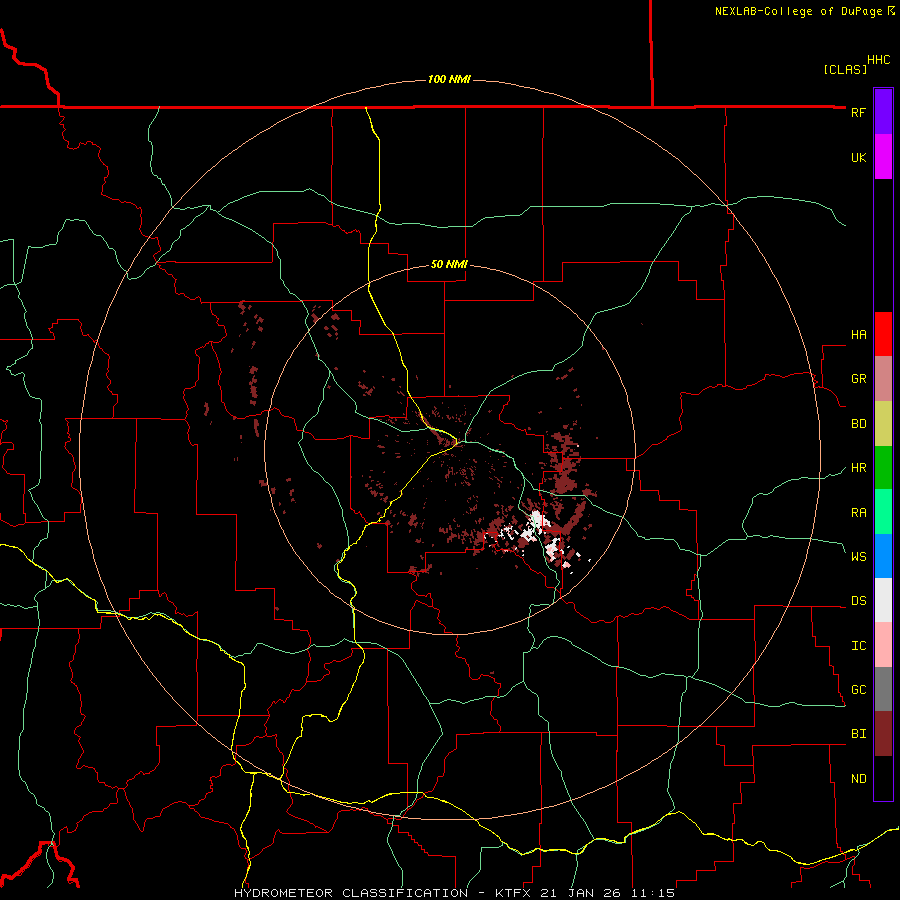This screenshot has width=900, height=900.
Task: Select the BD yellow legend block
Action: pos(883,424)
